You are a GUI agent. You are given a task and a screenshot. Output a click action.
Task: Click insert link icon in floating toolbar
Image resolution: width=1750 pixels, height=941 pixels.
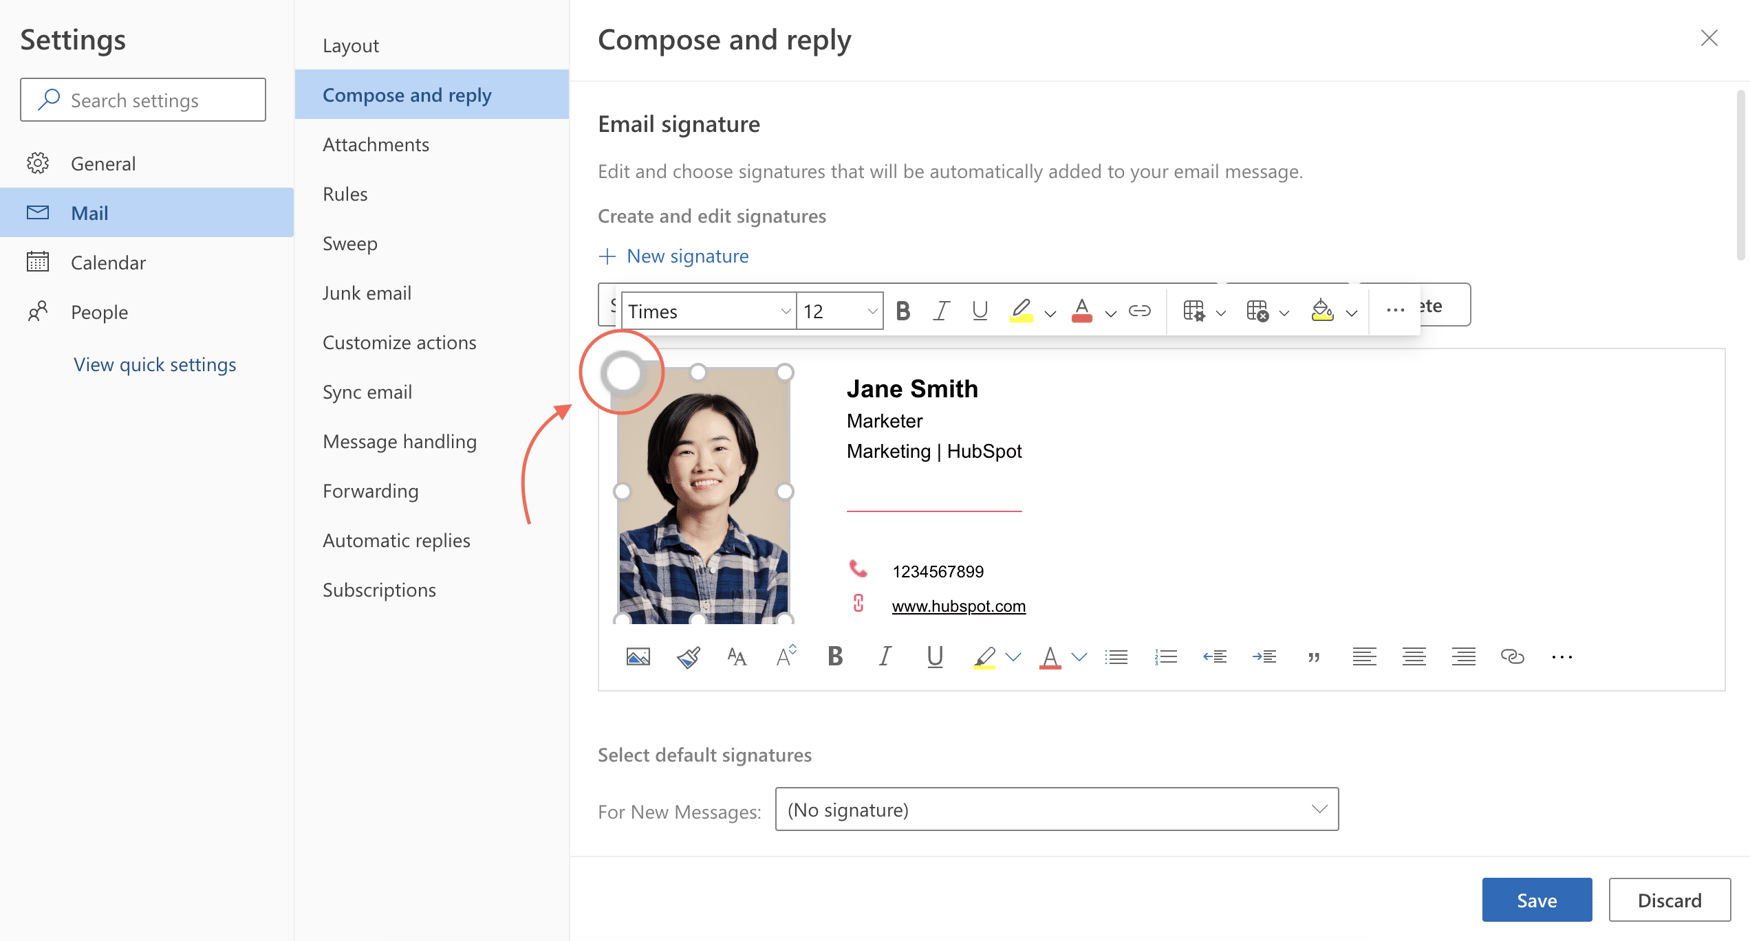point(1140,311)
